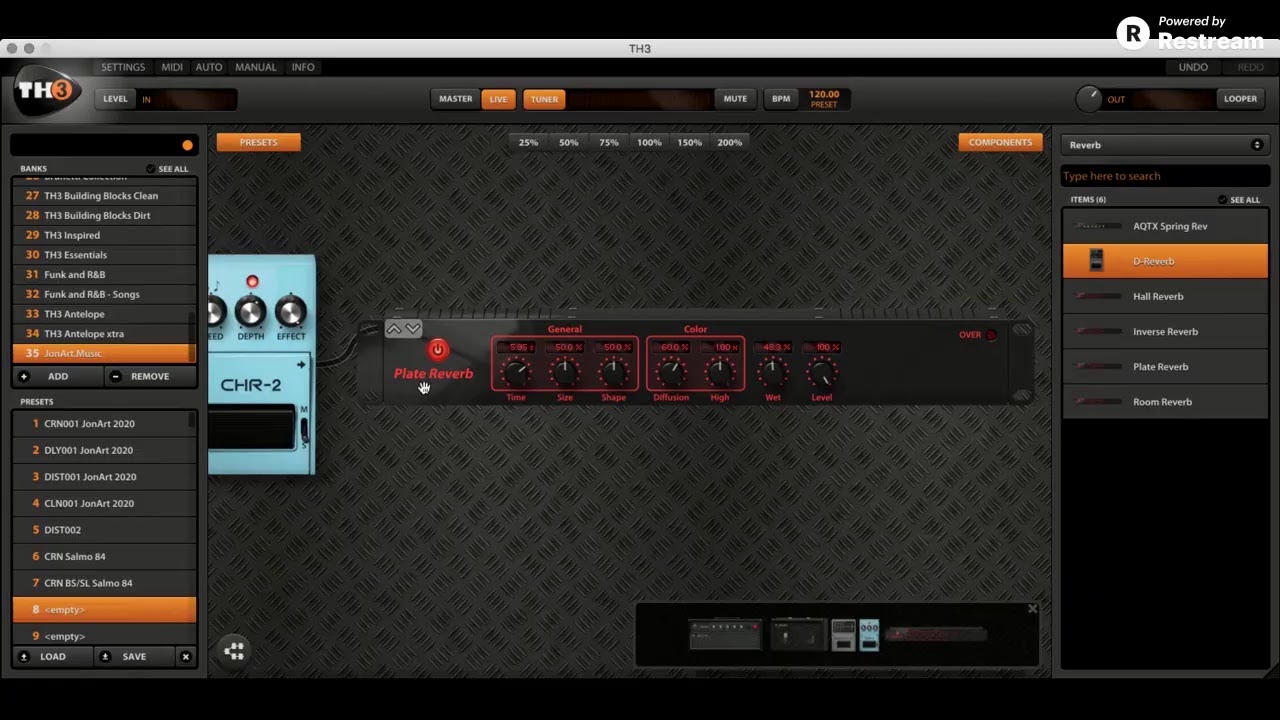Toggle the MASTER button

click(455, 99)
